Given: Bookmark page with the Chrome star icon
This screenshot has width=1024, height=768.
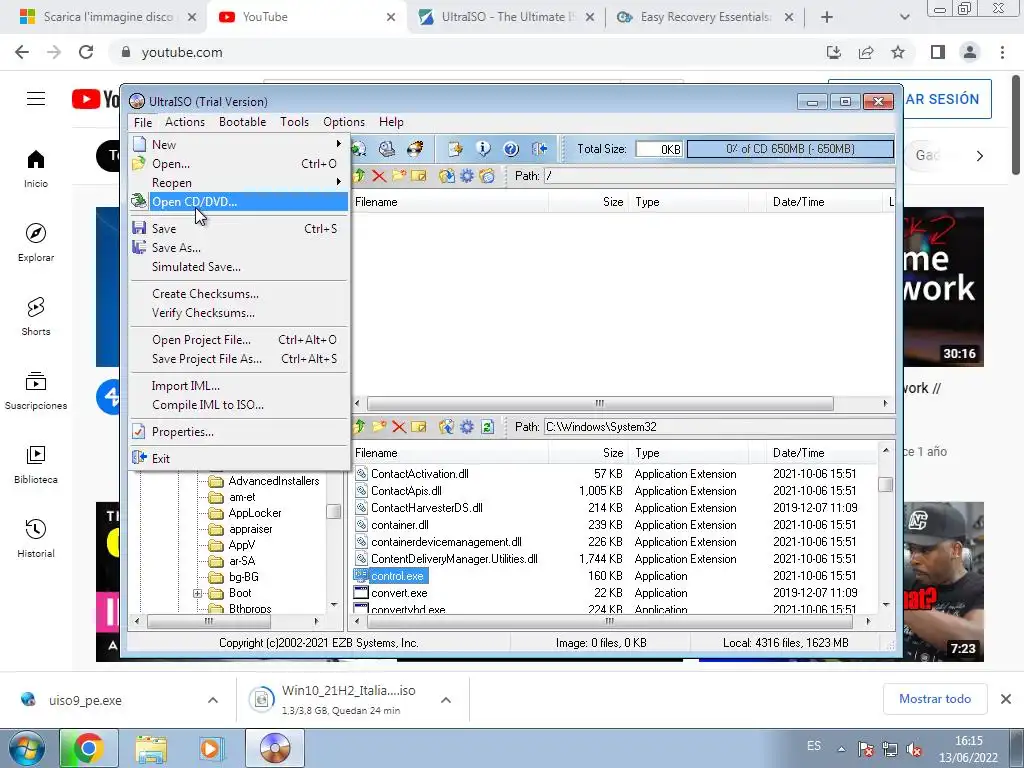Looking at the screenshot, I should coord(898,52).
